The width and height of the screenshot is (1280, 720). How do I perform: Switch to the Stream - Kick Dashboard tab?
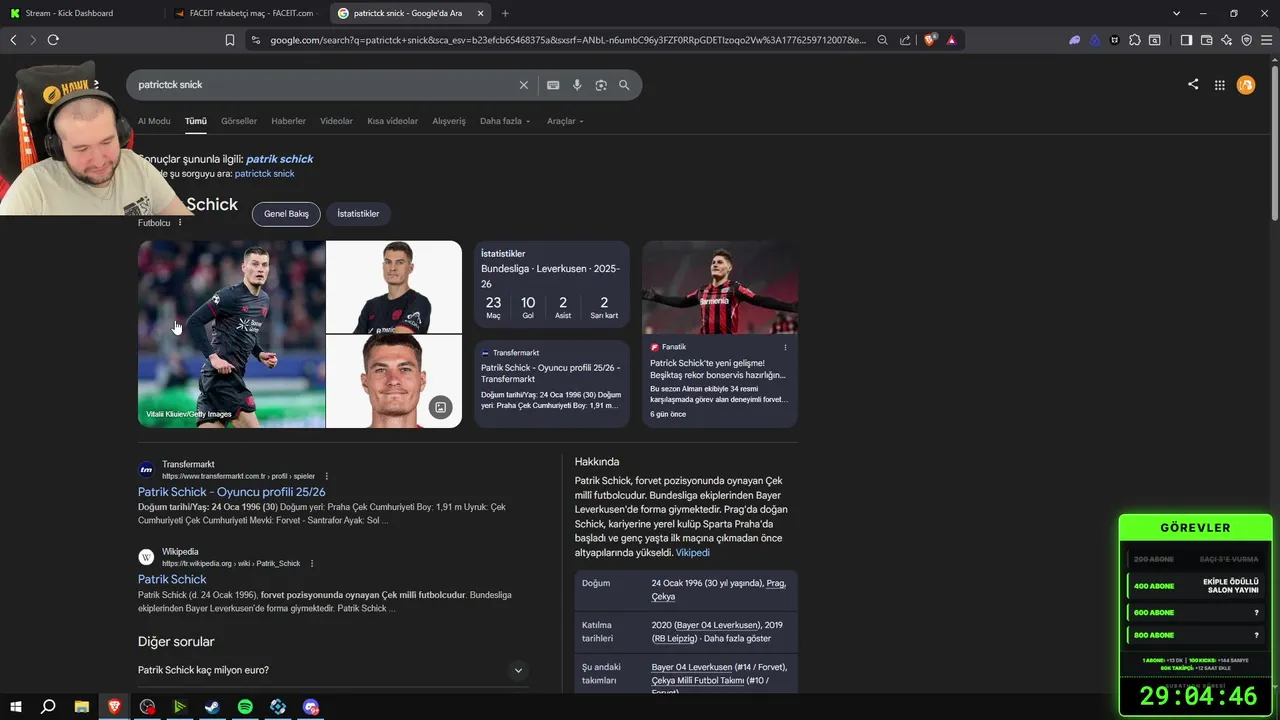pos(80,13)
